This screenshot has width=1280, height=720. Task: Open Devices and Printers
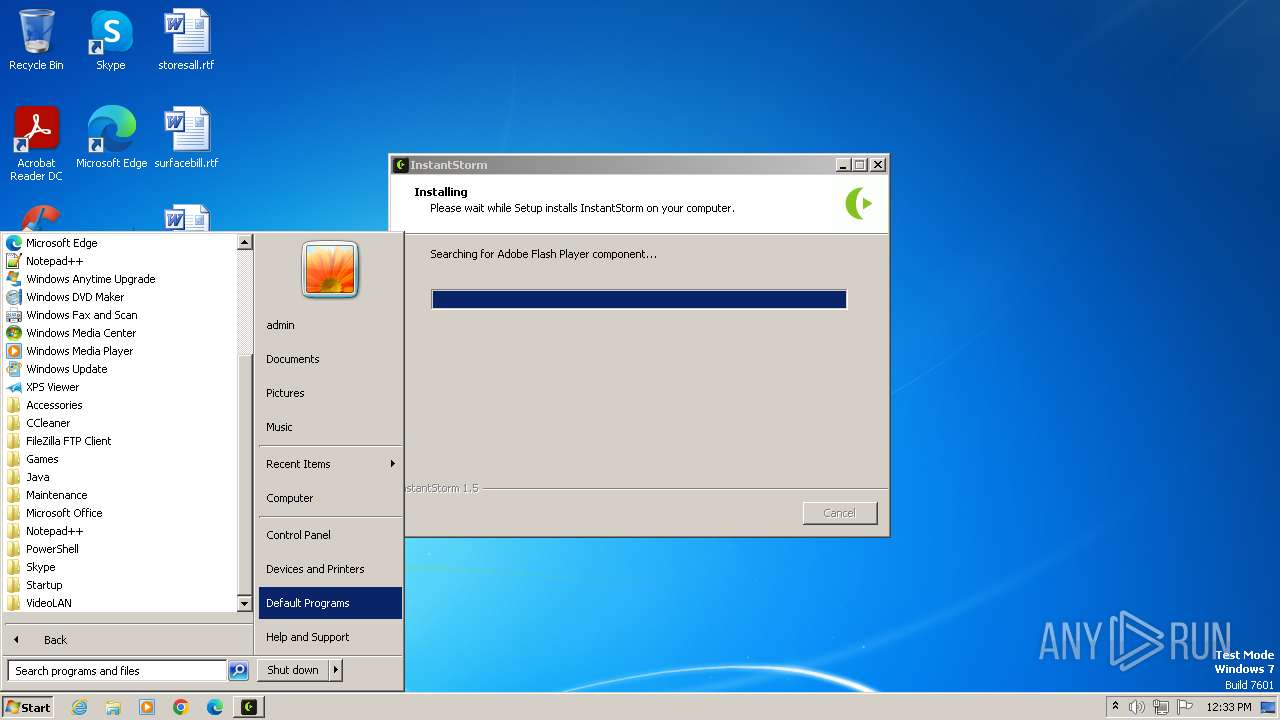click(x=330, y=569)
